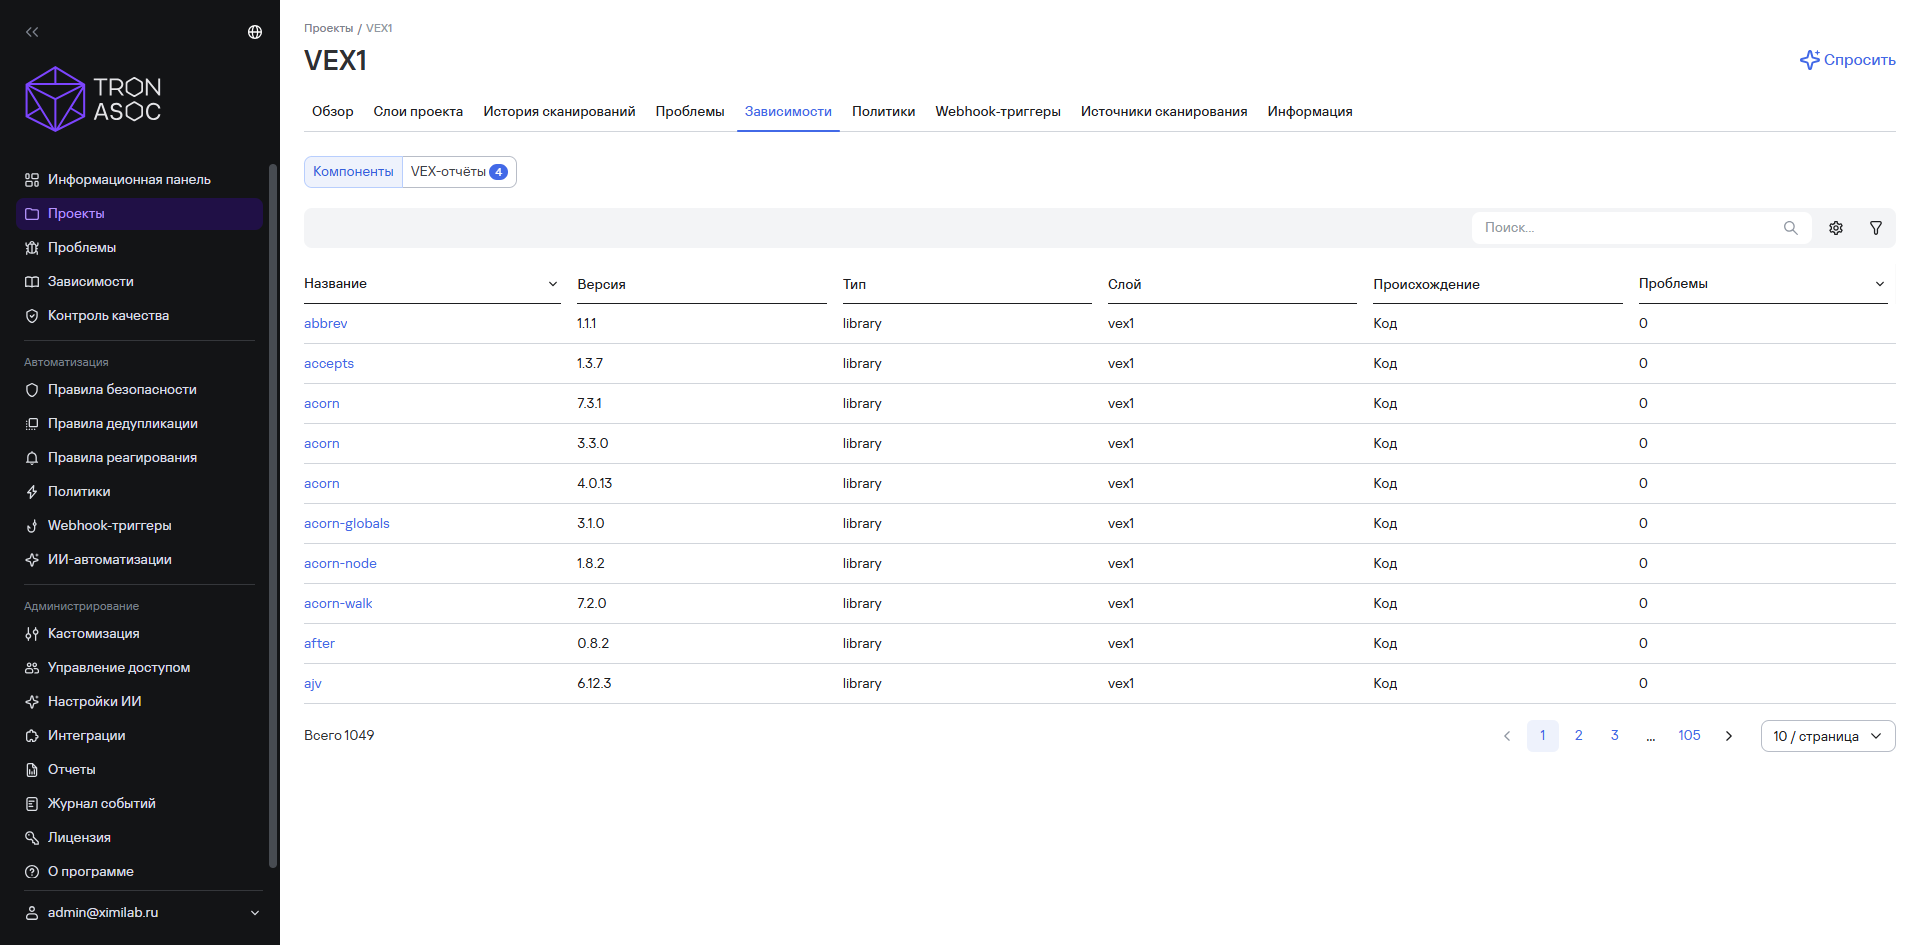Open the filter funnel icon
The height and width of the screenshot is (945, 1920).
click(x=1876, y=228)
